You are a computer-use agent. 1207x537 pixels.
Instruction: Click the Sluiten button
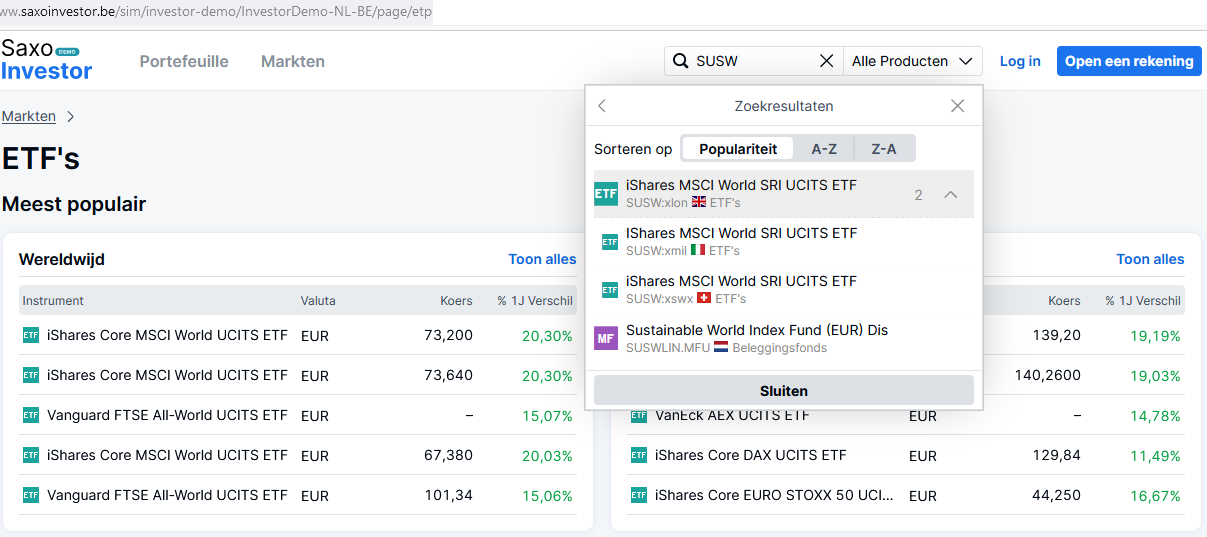(x=784, y=391)
